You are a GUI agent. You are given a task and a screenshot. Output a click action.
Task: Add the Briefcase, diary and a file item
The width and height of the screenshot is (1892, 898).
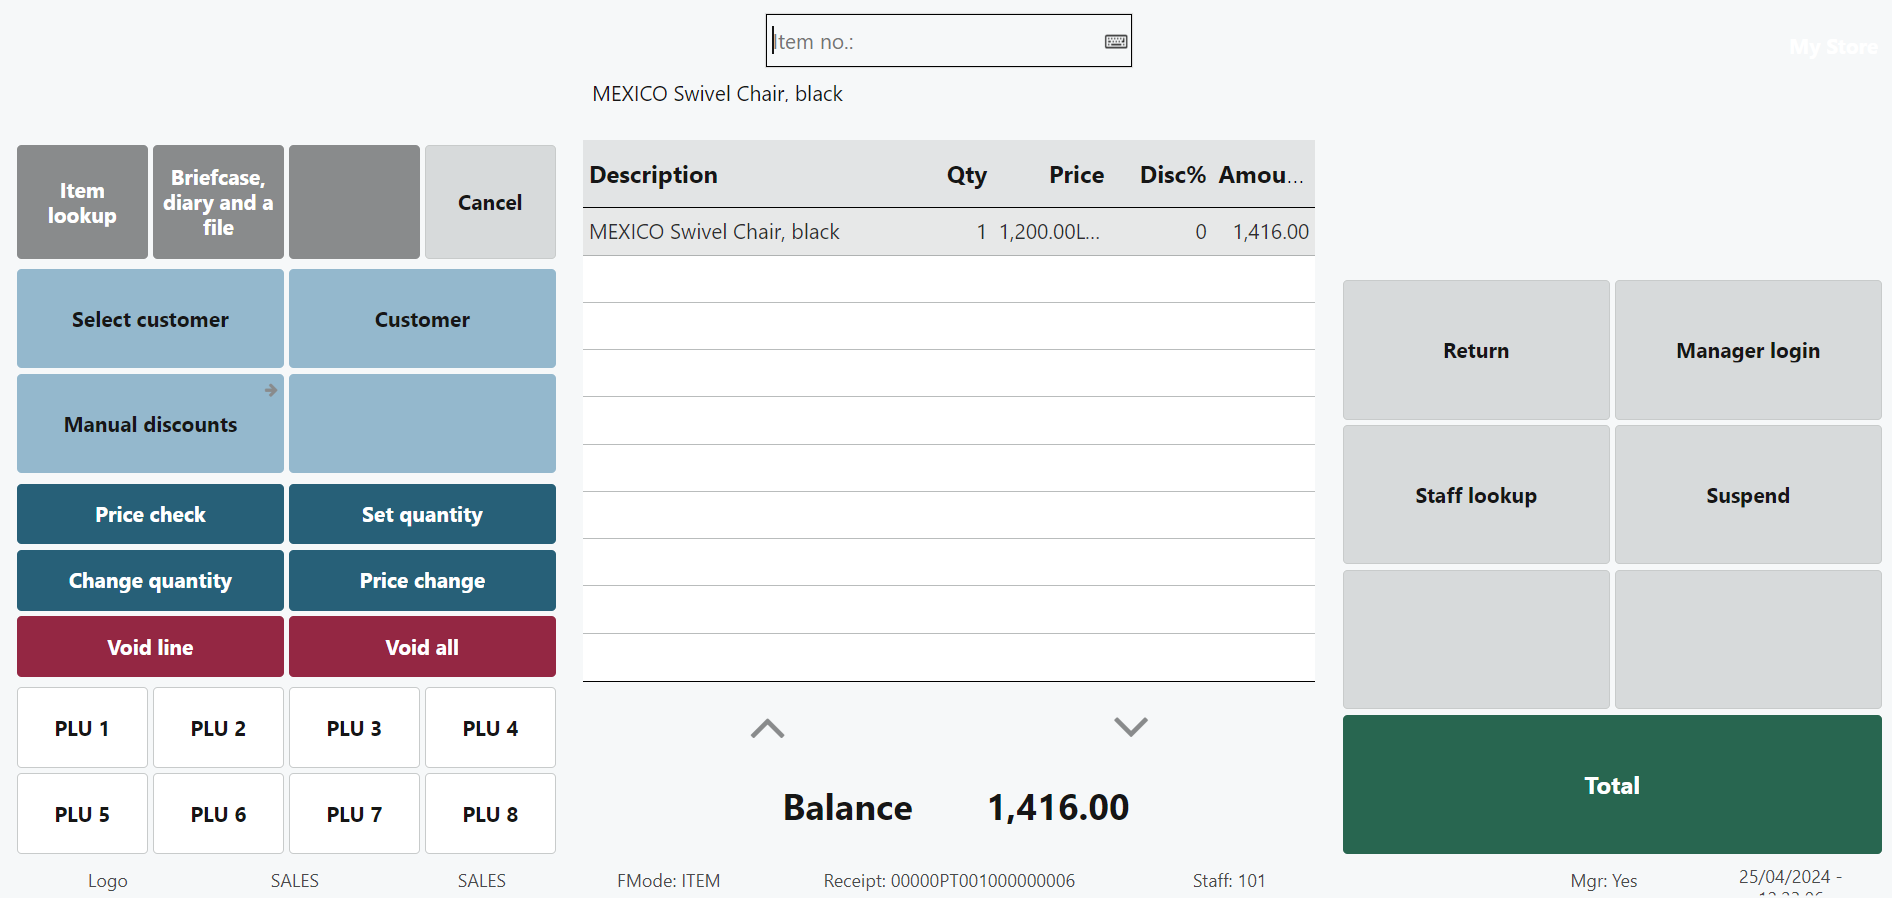tap(218, 203)
